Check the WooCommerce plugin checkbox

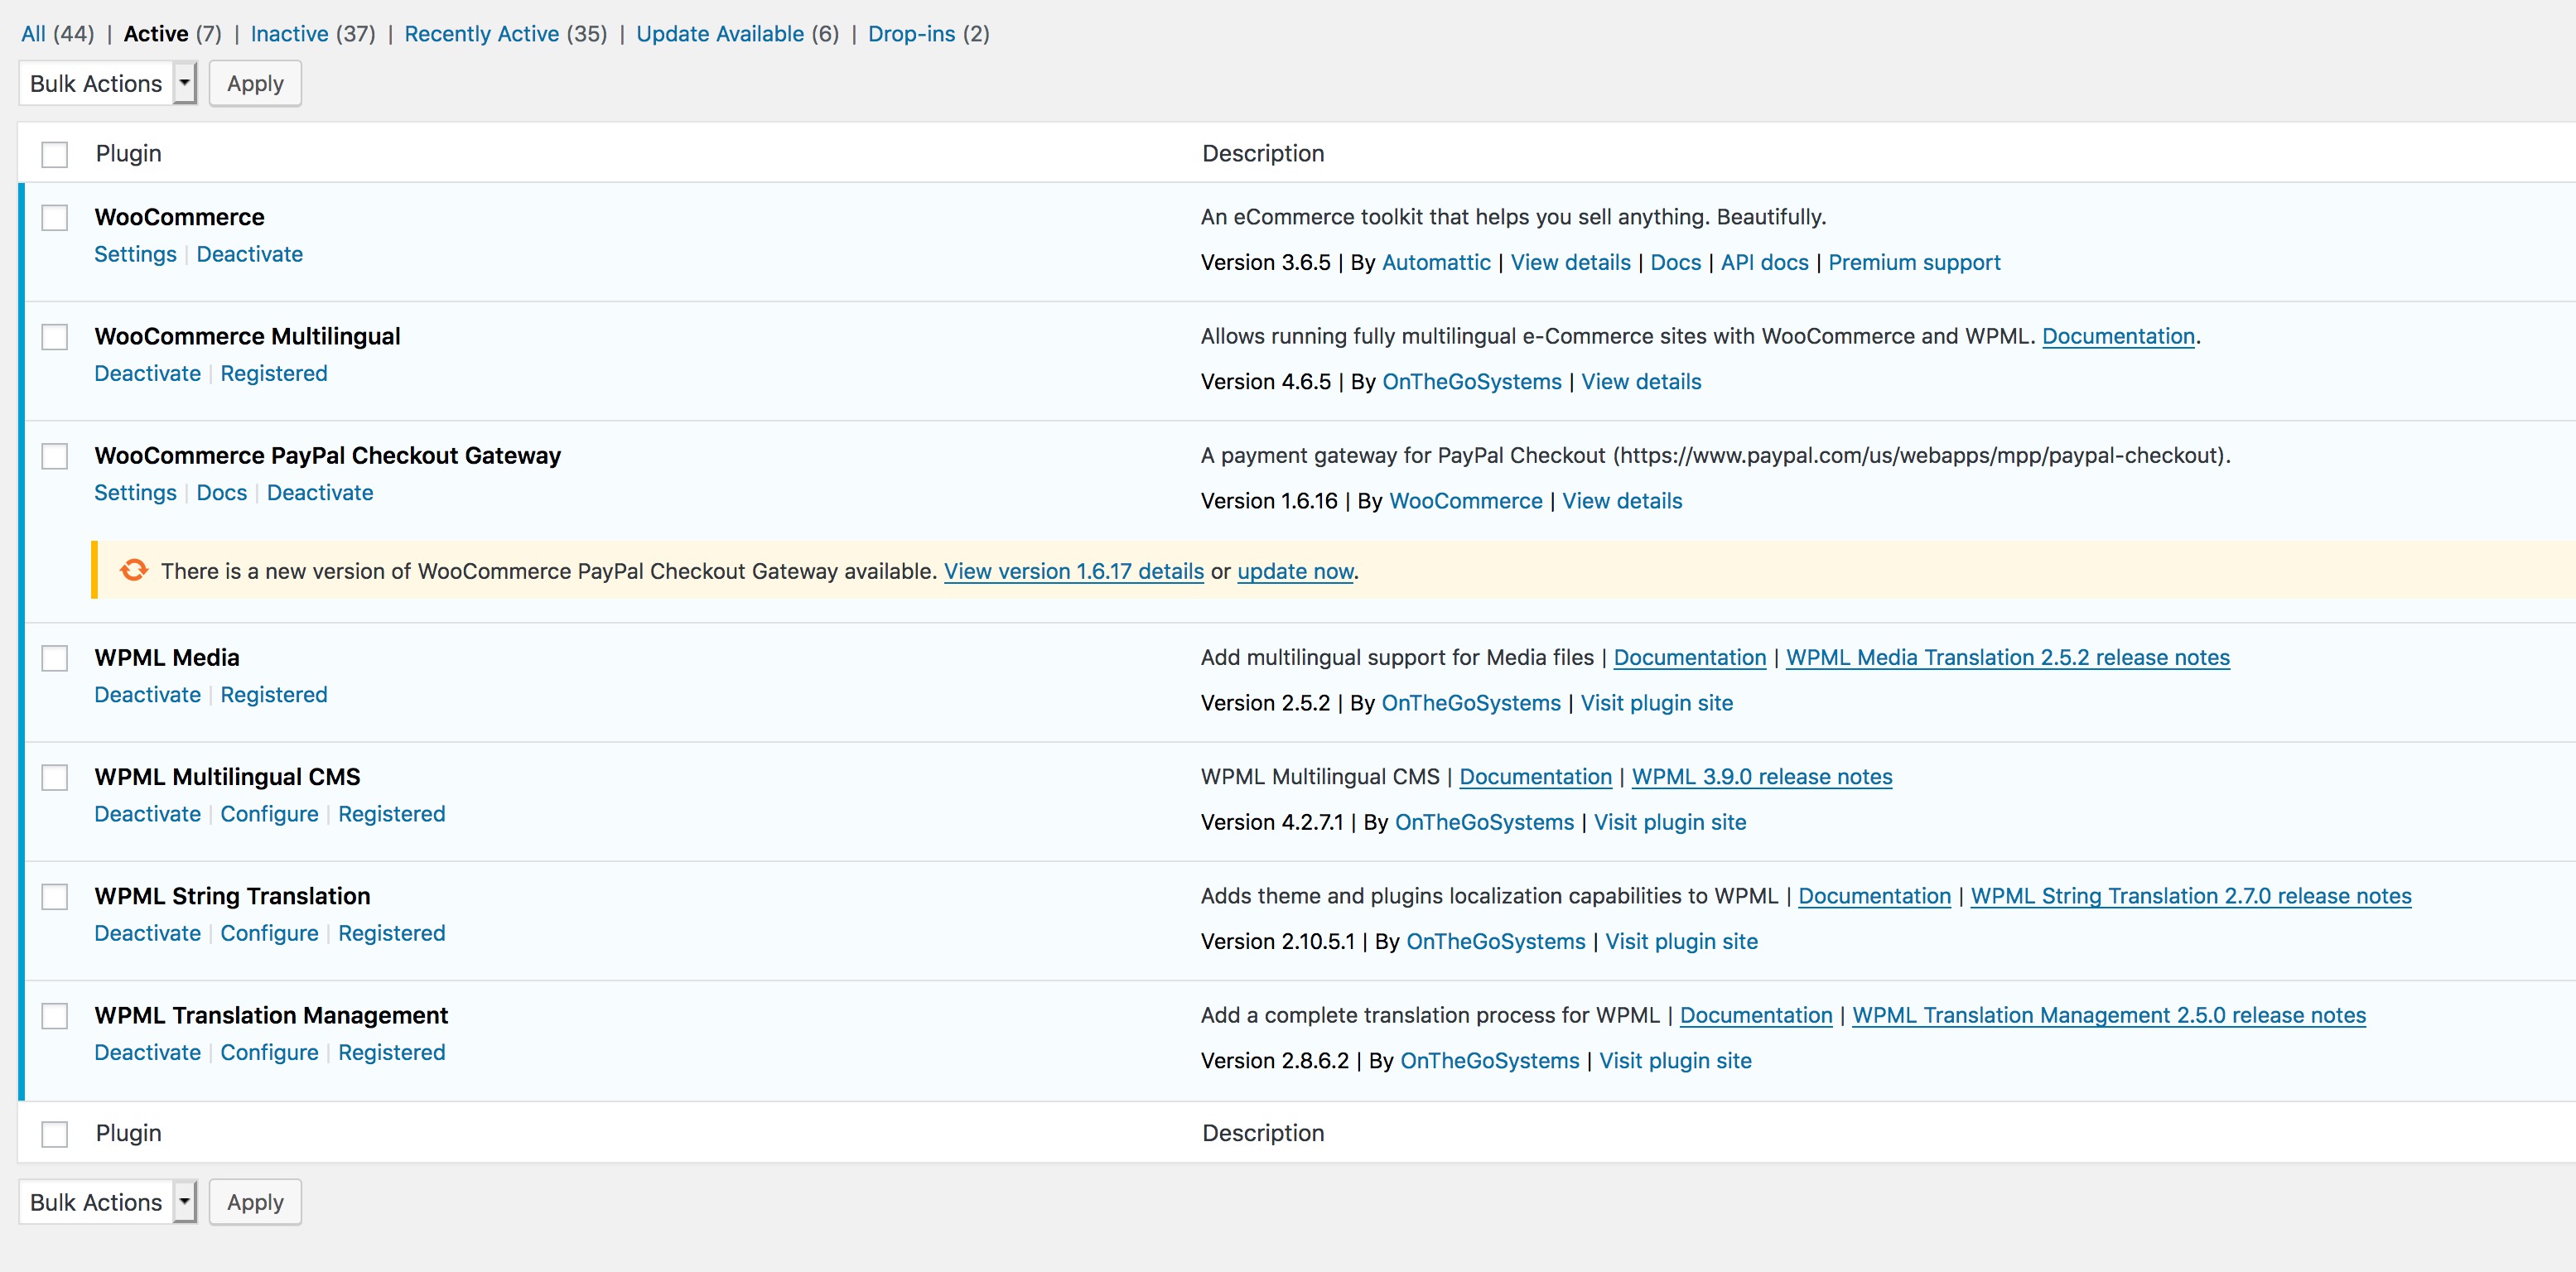pos(55,217)
